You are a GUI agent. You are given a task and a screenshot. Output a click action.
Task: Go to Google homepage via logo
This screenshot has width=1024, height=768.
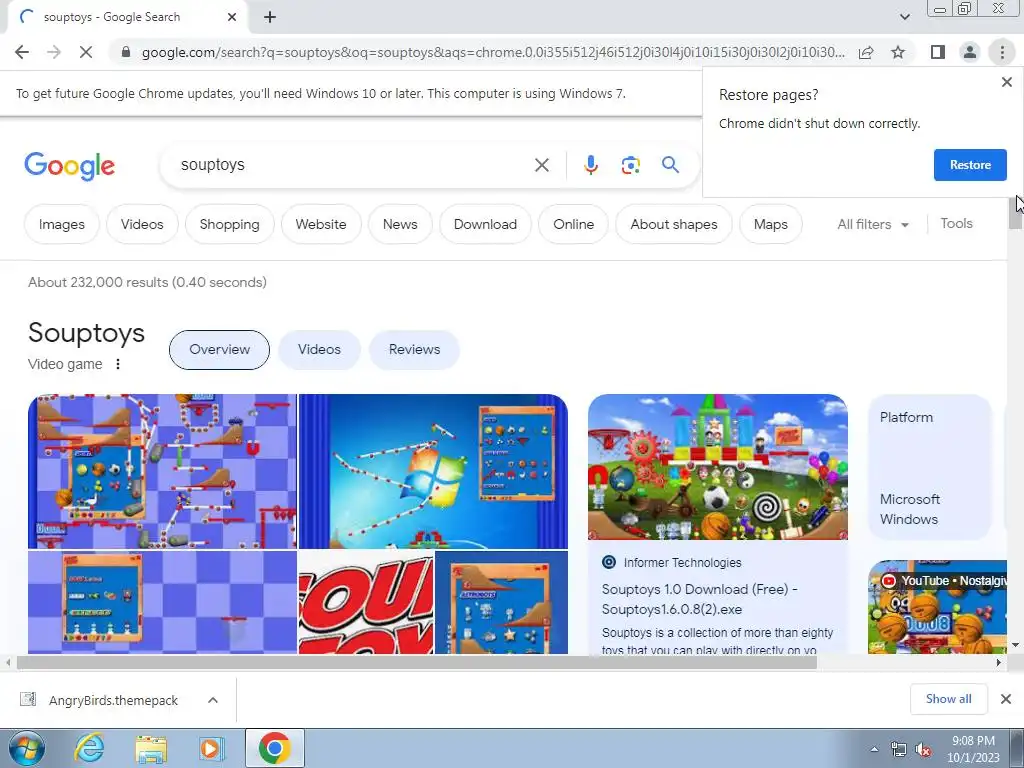(69, 166)
